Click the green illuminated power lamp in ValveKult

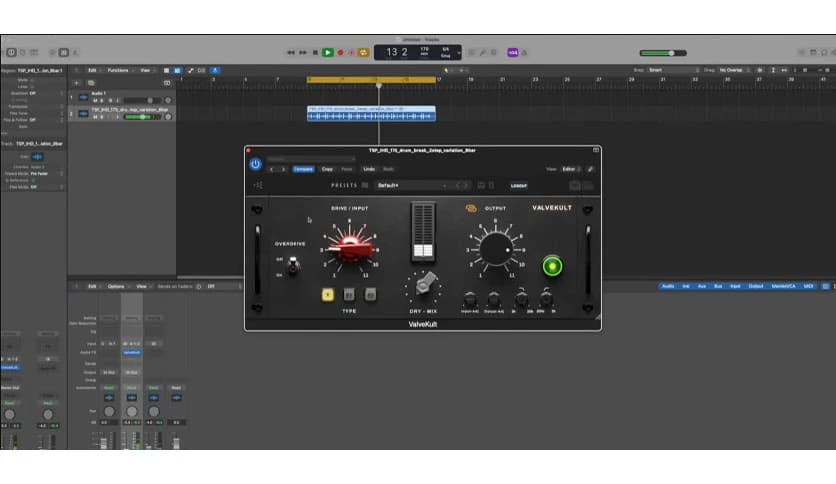[552, 266]
